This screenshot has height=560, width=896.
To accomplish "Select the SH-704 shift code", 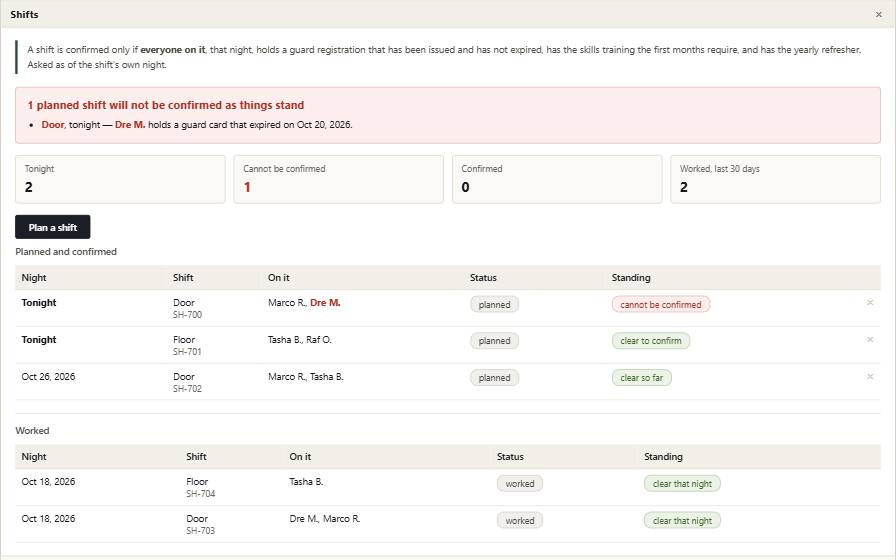I will pyautogui.click(x=201, y=494).
